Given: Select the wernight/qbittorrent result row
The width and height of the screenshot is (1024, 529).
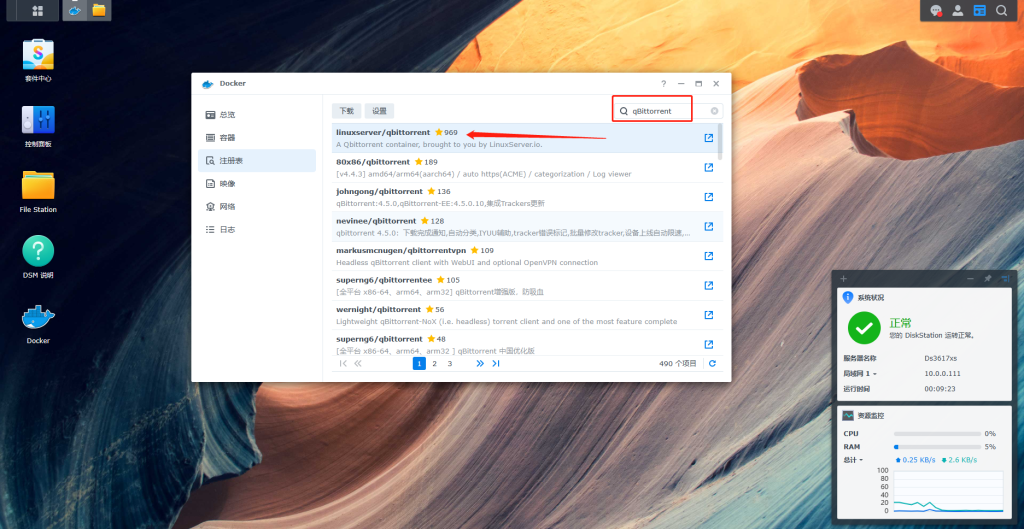Looking at the screenshot, I should [x=527, y=315].
